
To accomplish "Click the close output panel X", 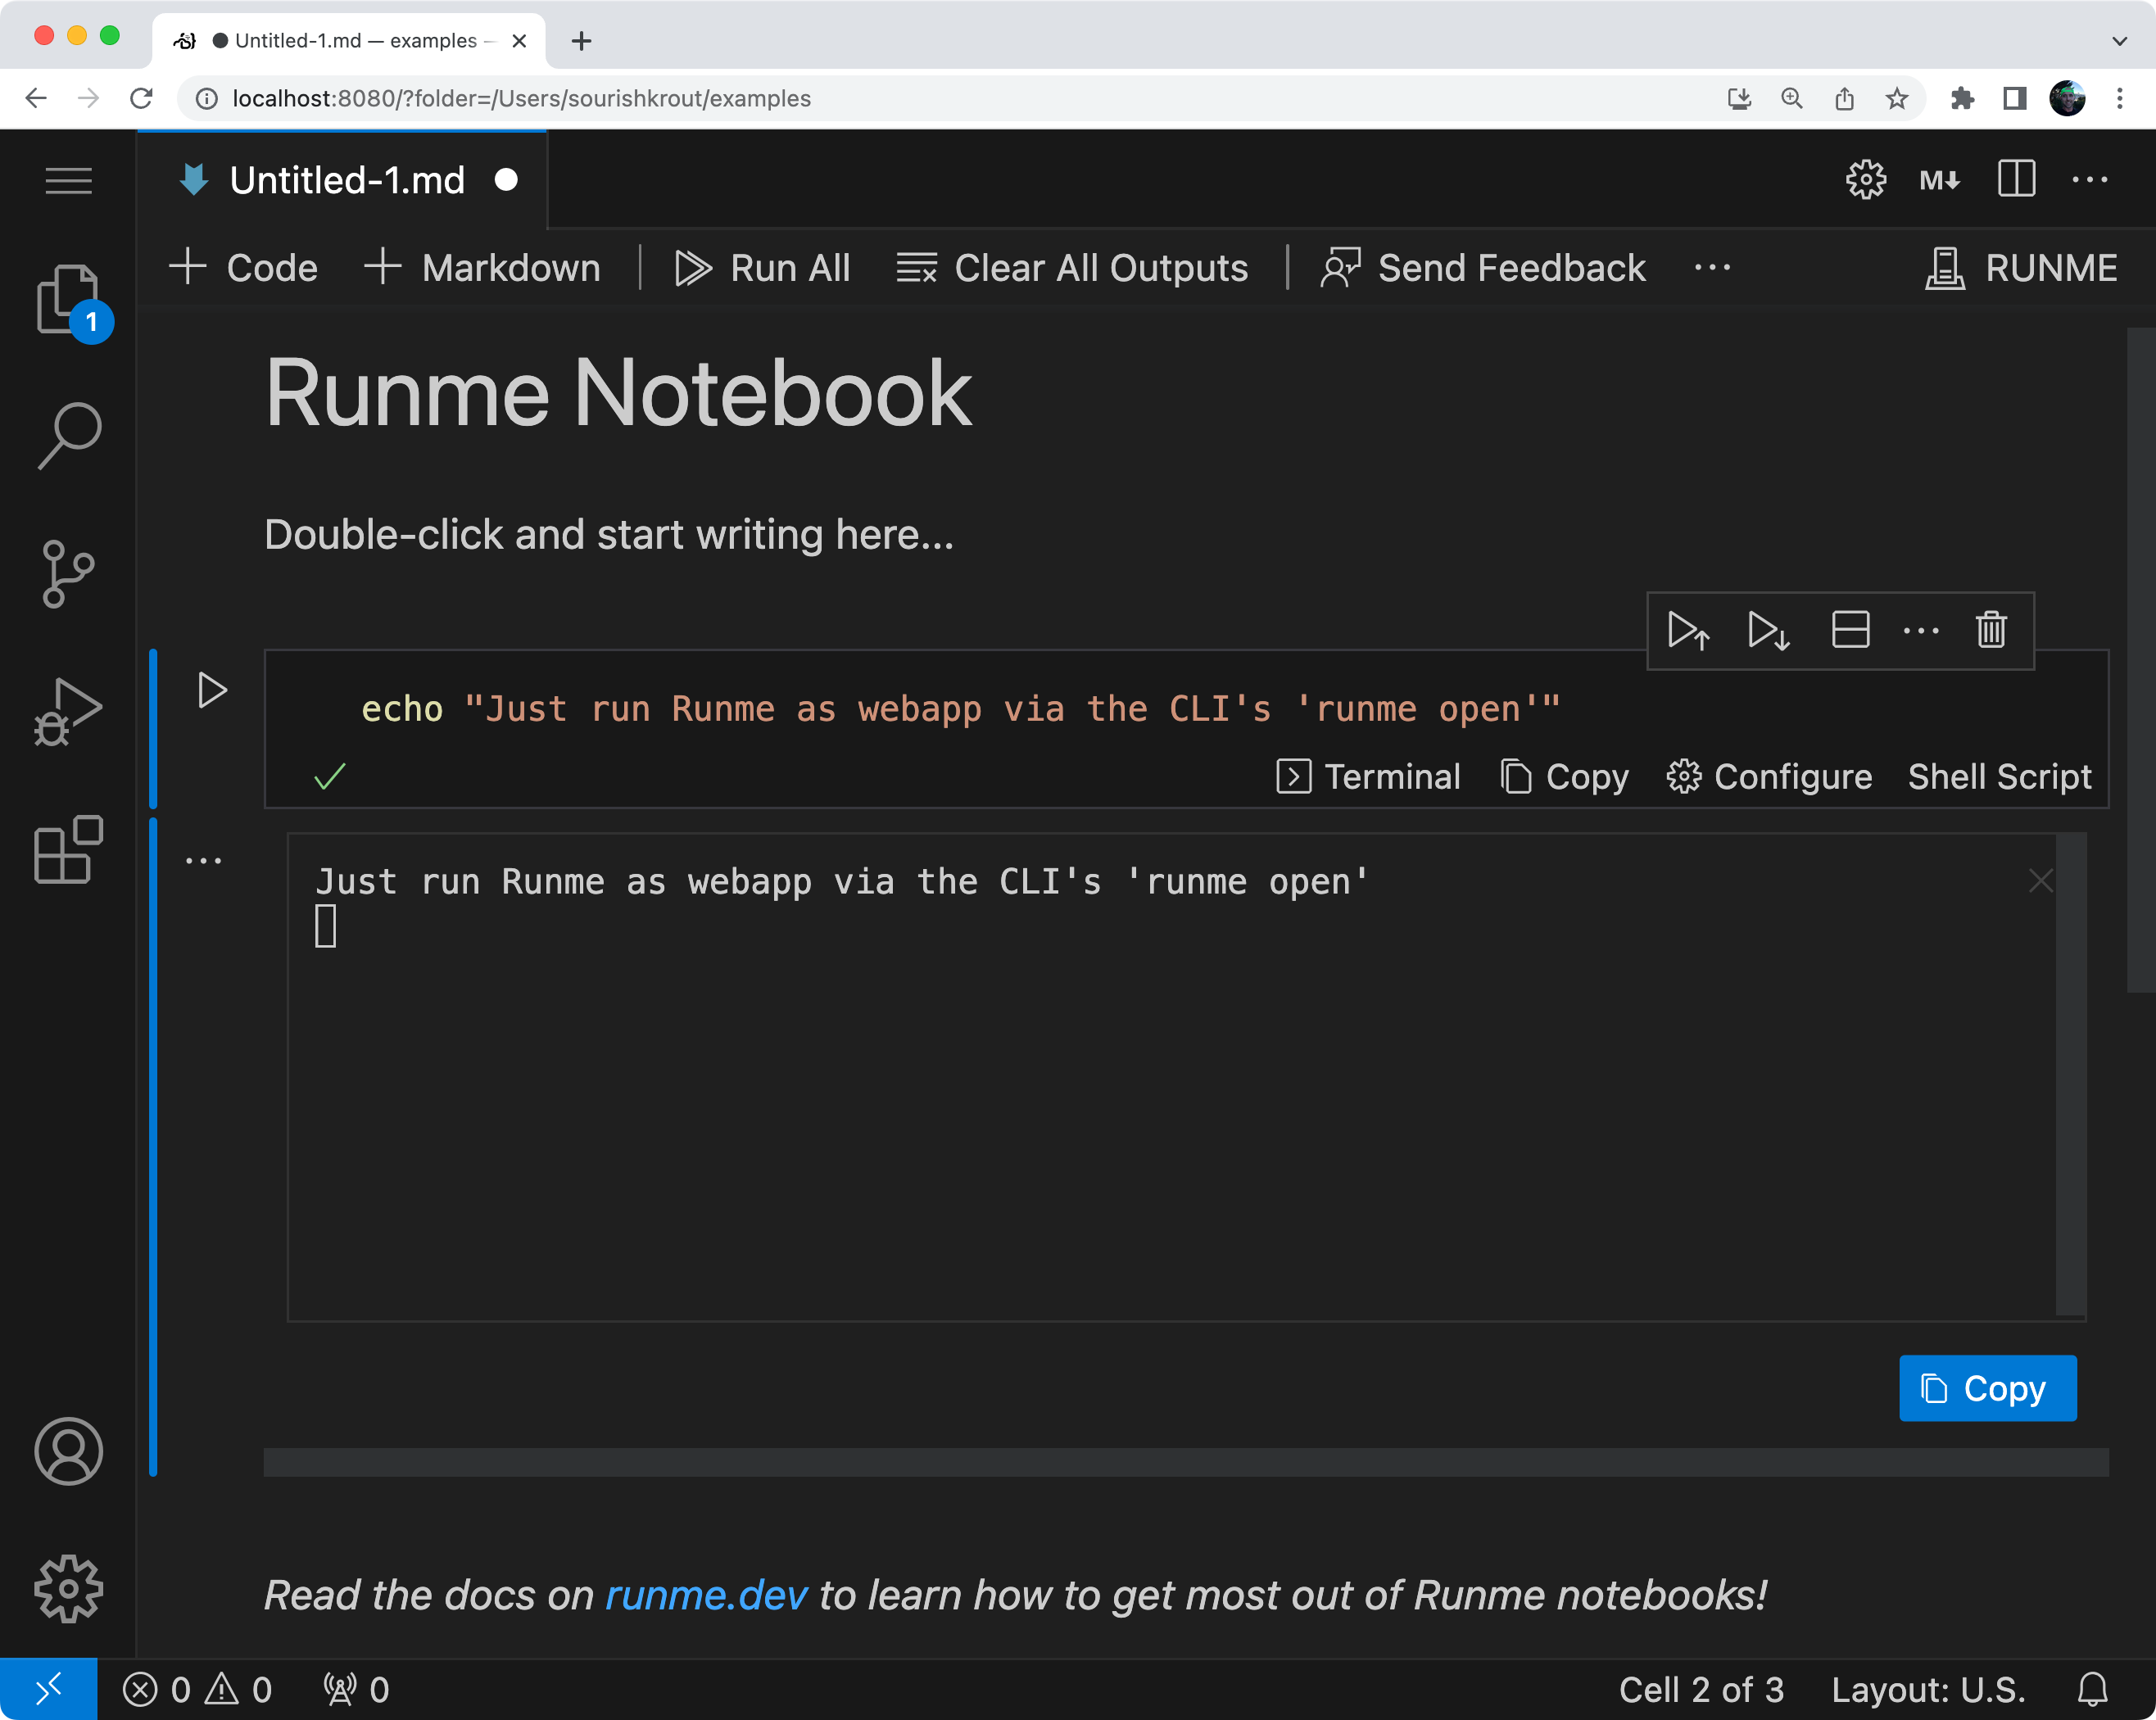I will pos(2040,880).
